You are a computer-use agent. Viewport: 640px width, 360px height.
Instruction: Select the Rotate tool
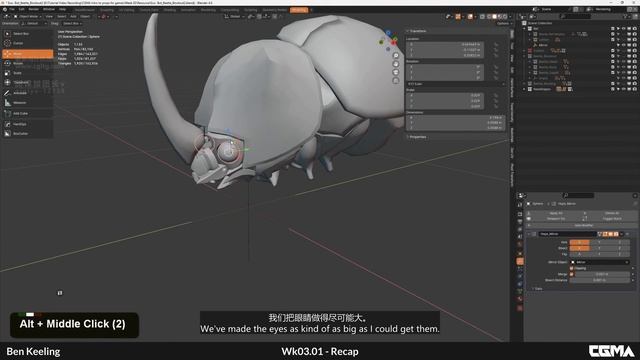(27, 64)
